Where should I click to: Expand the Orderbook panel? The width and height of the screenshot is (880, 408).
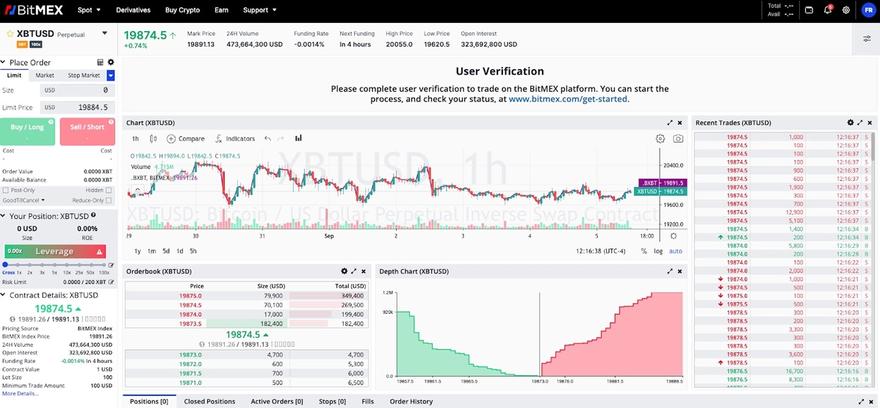click(354, 271)
